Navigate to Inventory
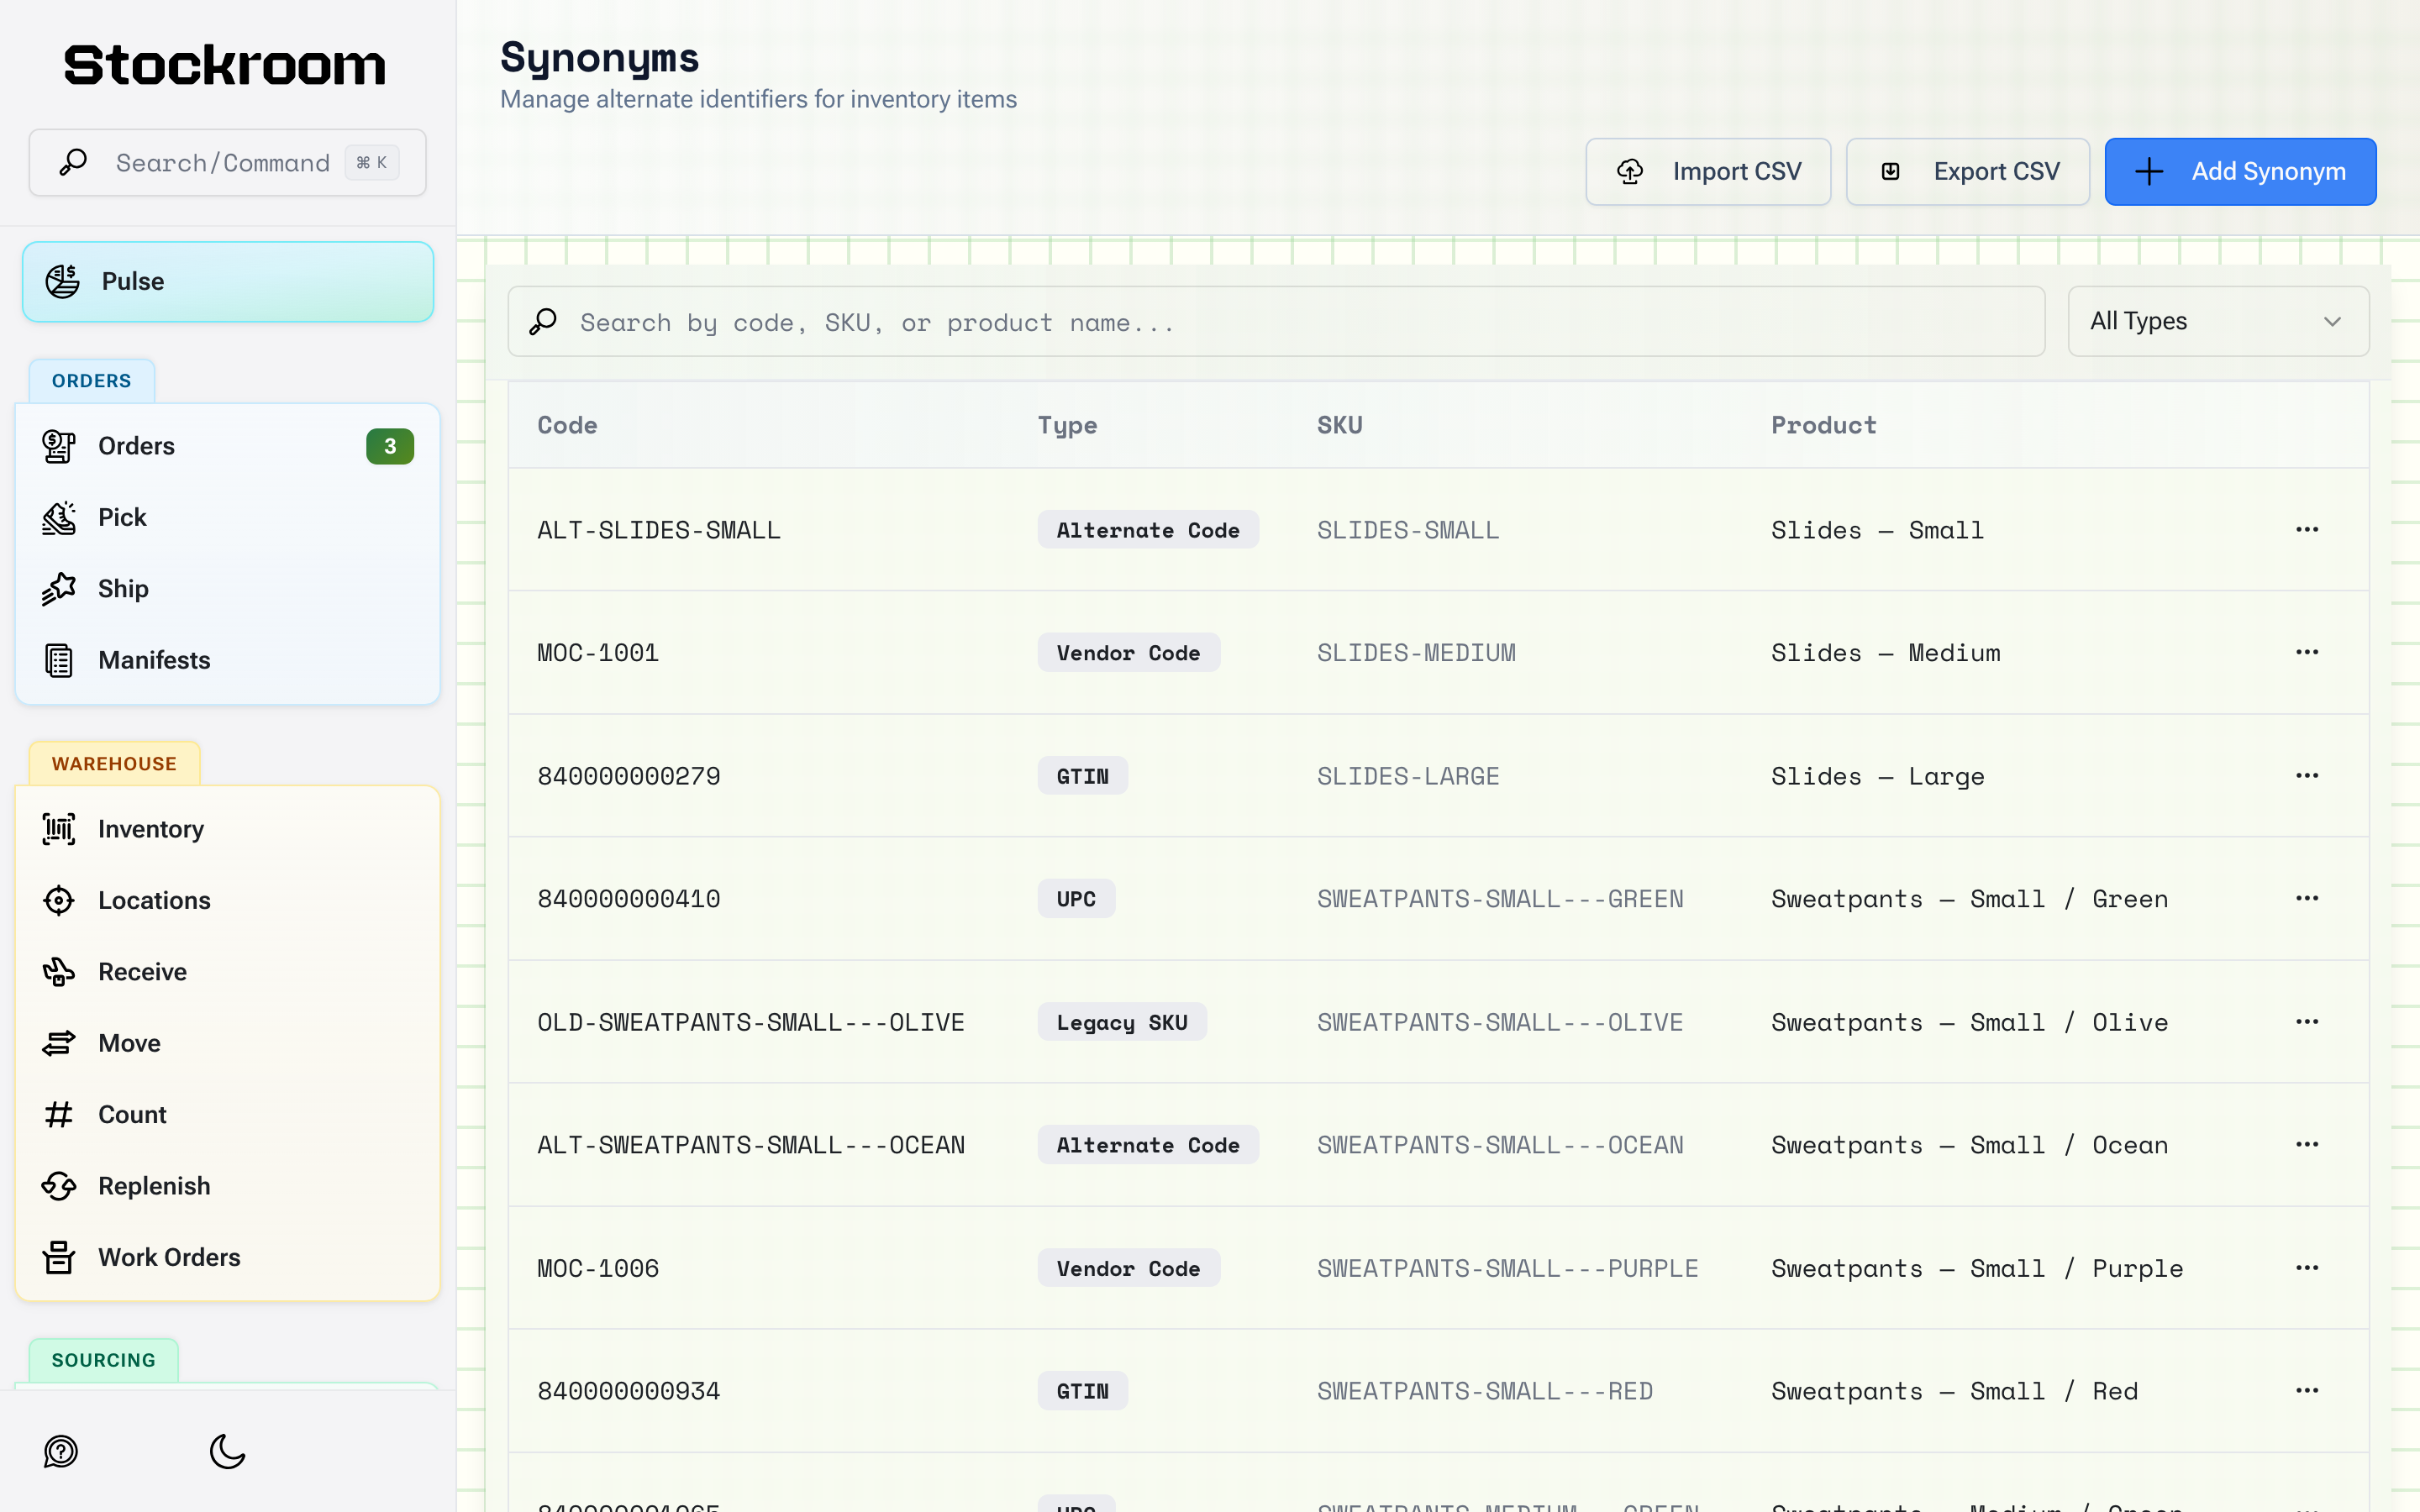 [x=228, y=829]
